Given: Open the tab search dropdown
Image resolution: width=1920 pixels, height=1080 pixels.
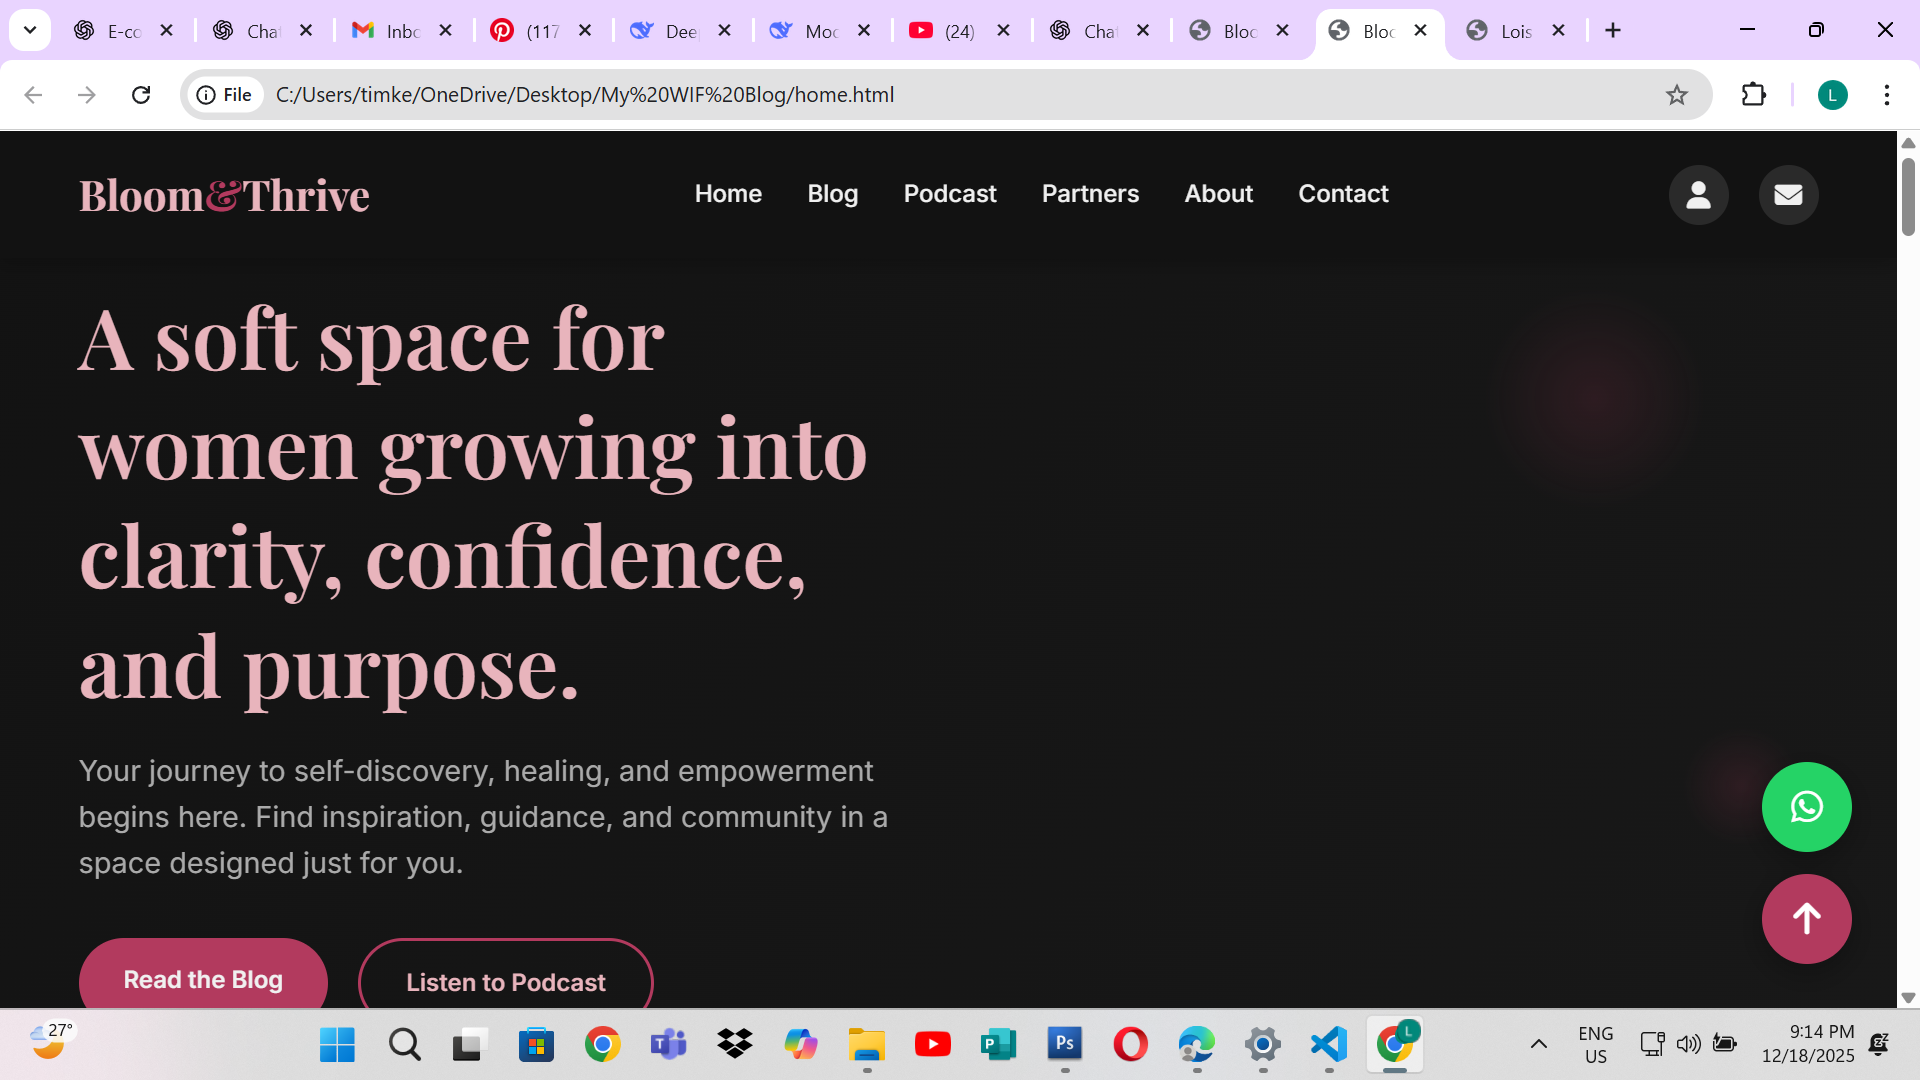Looking at the screenshot, I should pyautogui.click(x=29, y=30).
